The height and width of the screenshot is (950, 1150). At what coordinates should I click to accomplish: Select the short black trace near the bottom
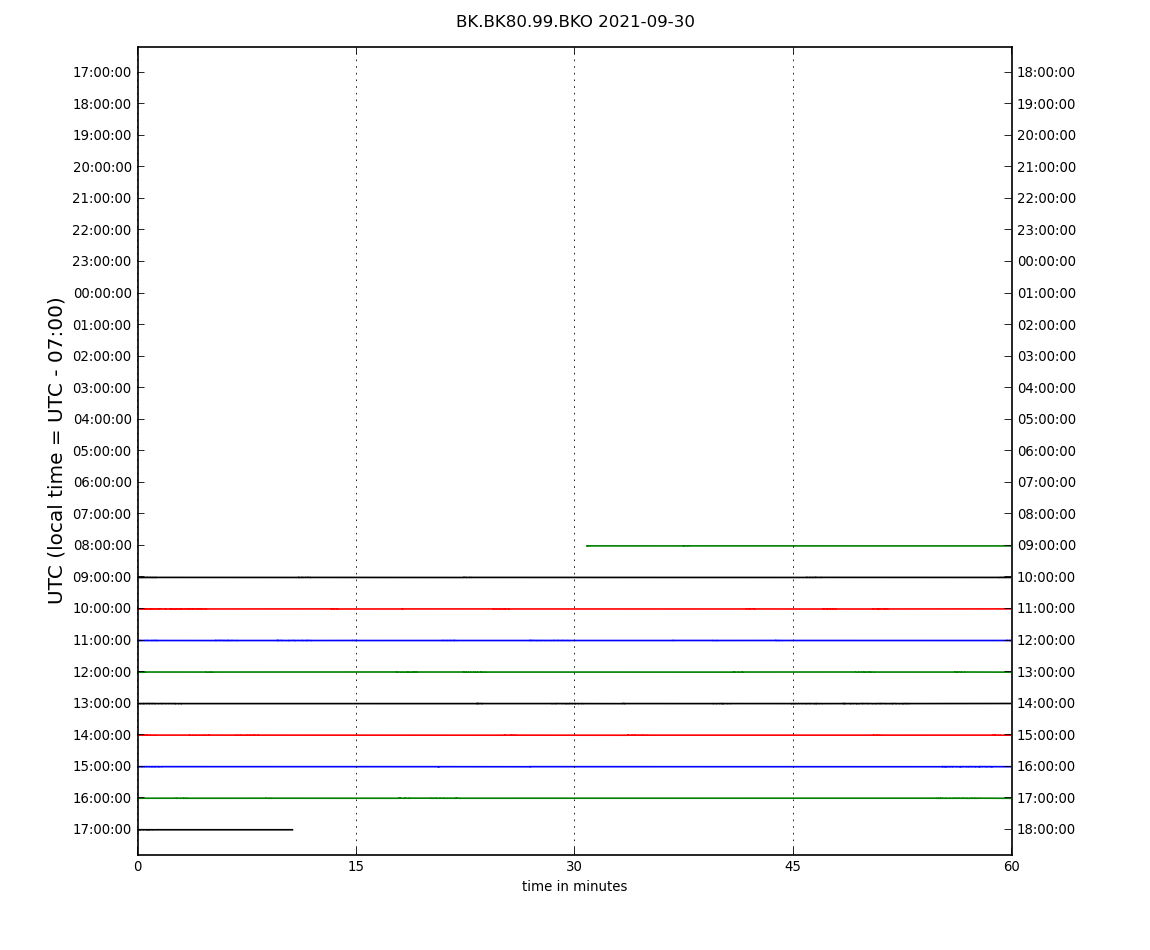tap(216, 830)
